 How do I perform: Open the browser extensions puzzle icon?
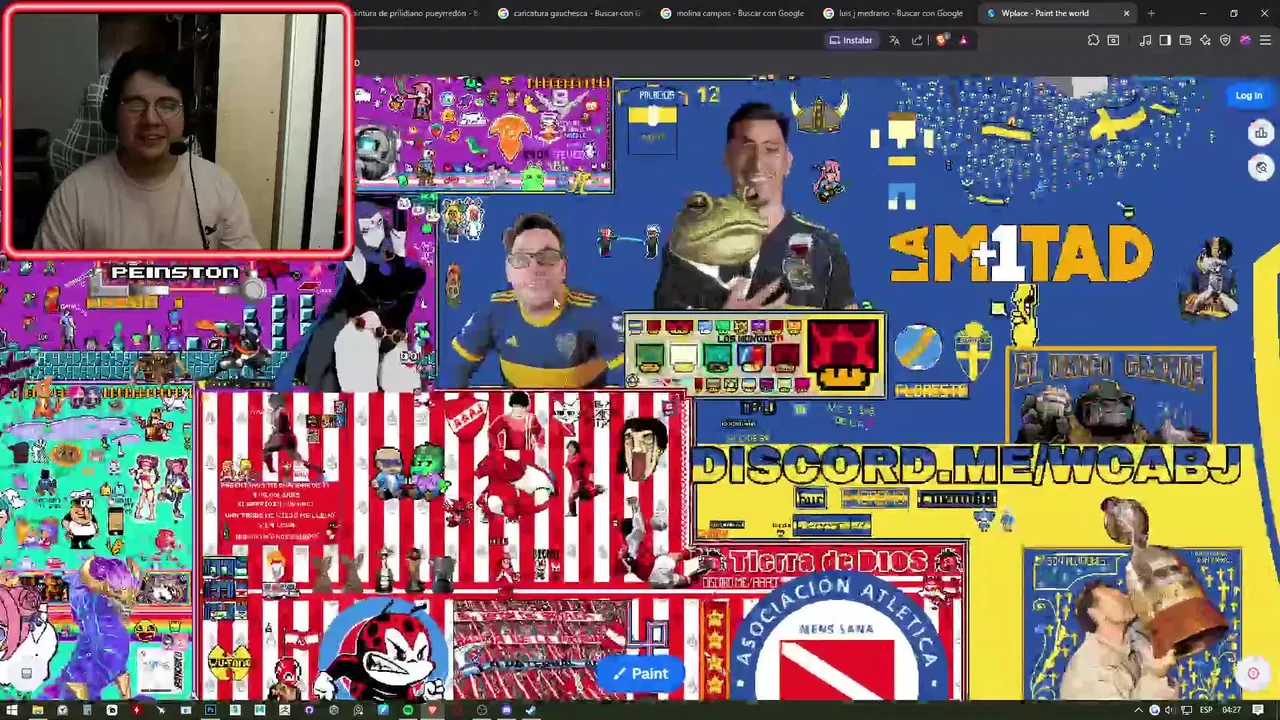[x=1093, y=40]
